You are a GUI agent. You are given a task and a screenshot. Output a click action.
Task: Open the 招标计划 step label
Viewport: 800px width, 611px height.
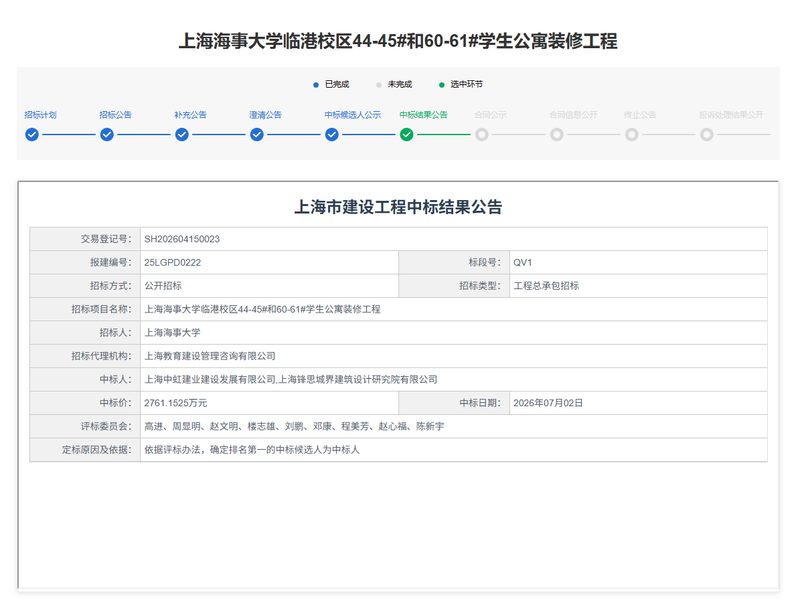[x=40, y=115]
